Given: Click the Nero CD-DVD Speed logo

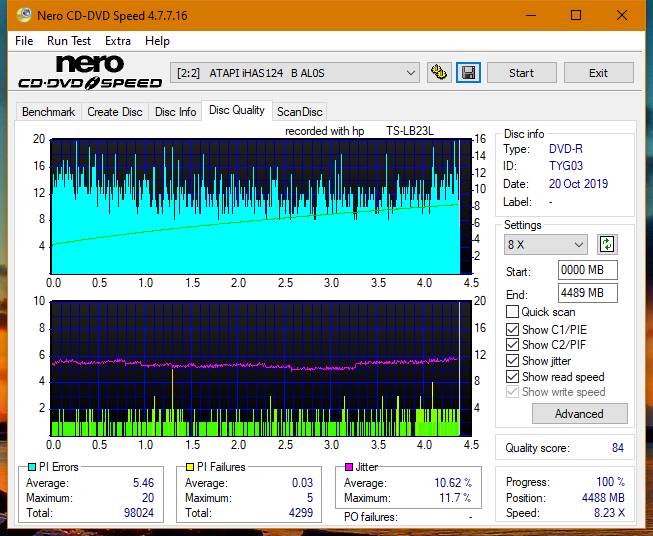Looking at the screenshot, I should [90, 72].
